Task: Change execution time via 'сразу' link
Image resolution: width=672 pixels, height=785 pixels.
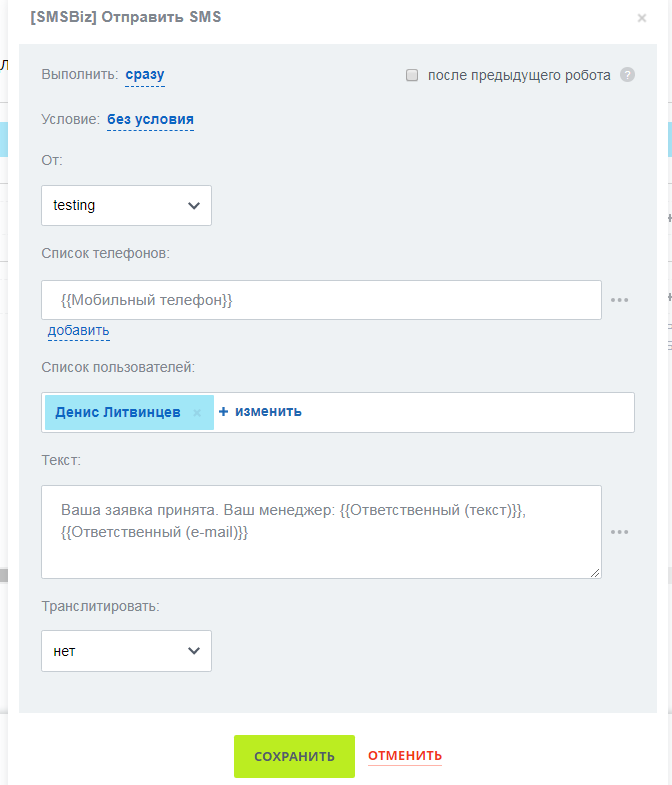Action: pos(145,75)
